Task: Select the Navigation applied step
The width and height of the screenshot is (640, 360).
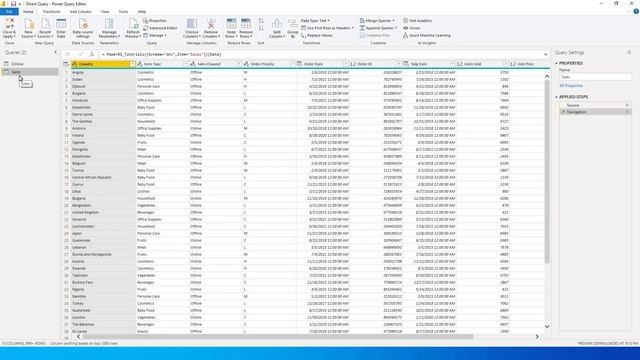Action: pos(595,112)
